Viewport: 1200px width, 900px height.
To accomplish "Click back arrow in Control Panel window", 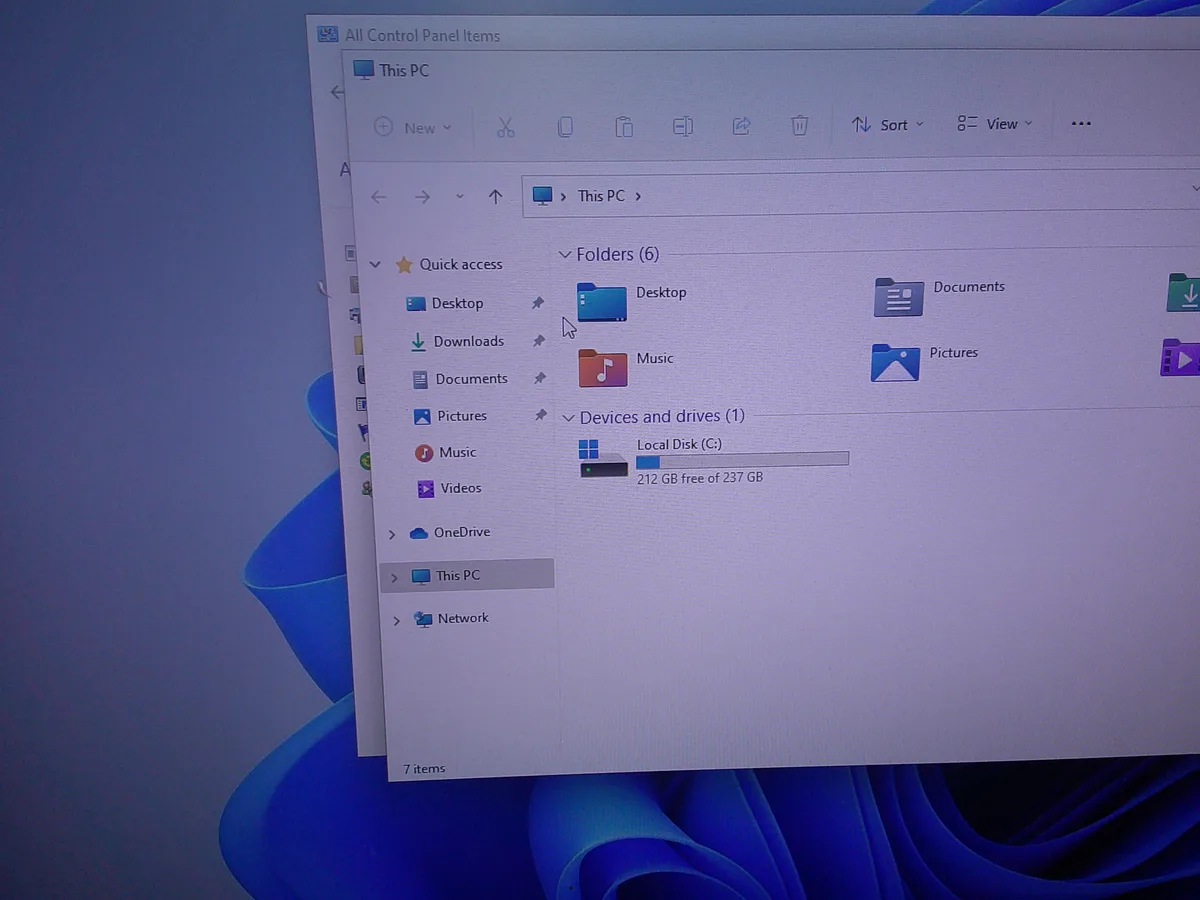I will [x=337, y=92].
